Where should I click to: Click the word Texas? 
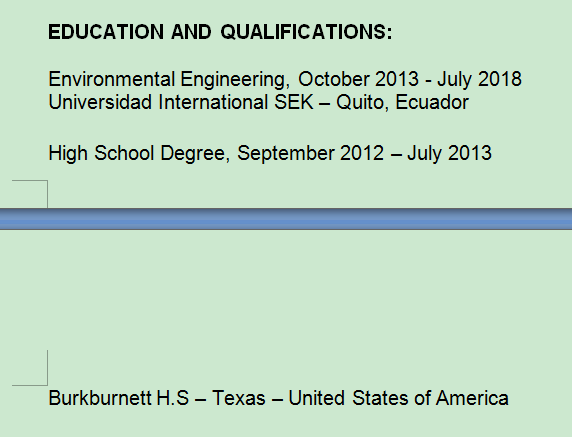point(239,398)
